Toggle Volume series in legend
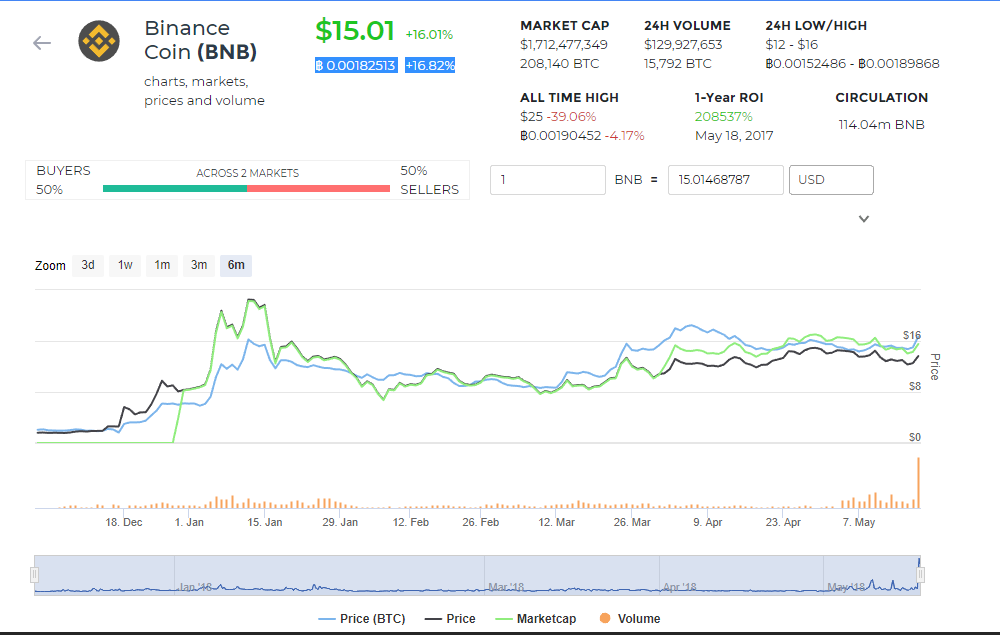 tap(630, 618)
